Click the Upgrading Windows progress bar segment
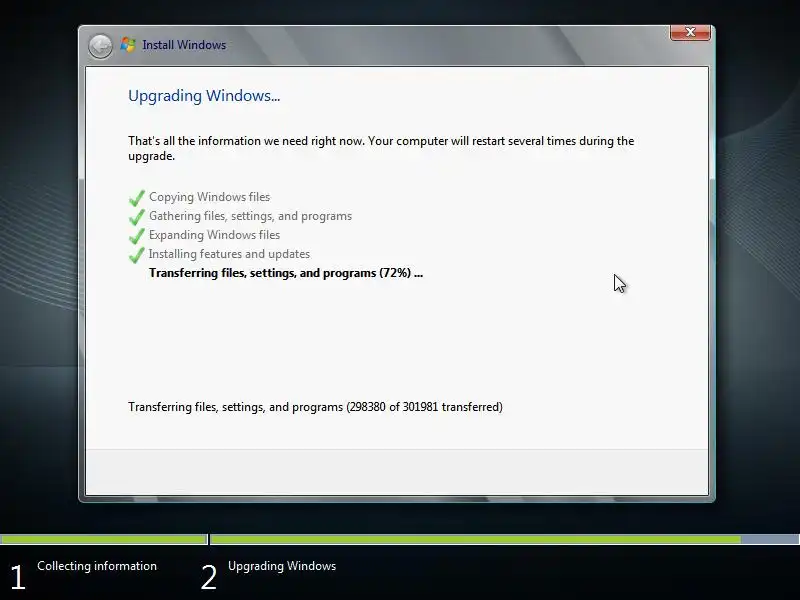The width and height of the screenshot is (800, 600). pyautogui.click(x=505, y=539)
